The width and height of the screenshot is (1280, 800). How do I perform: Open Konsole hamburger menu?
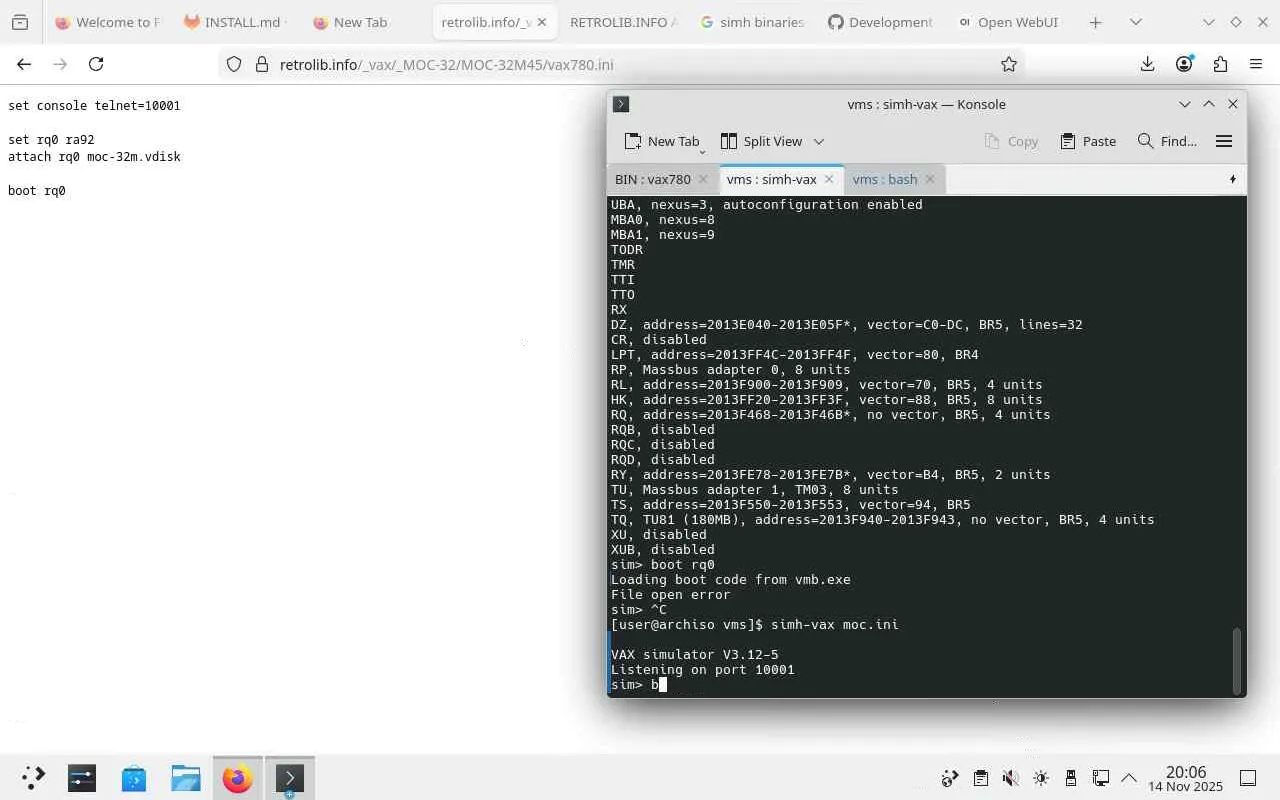coord(1224,141)
